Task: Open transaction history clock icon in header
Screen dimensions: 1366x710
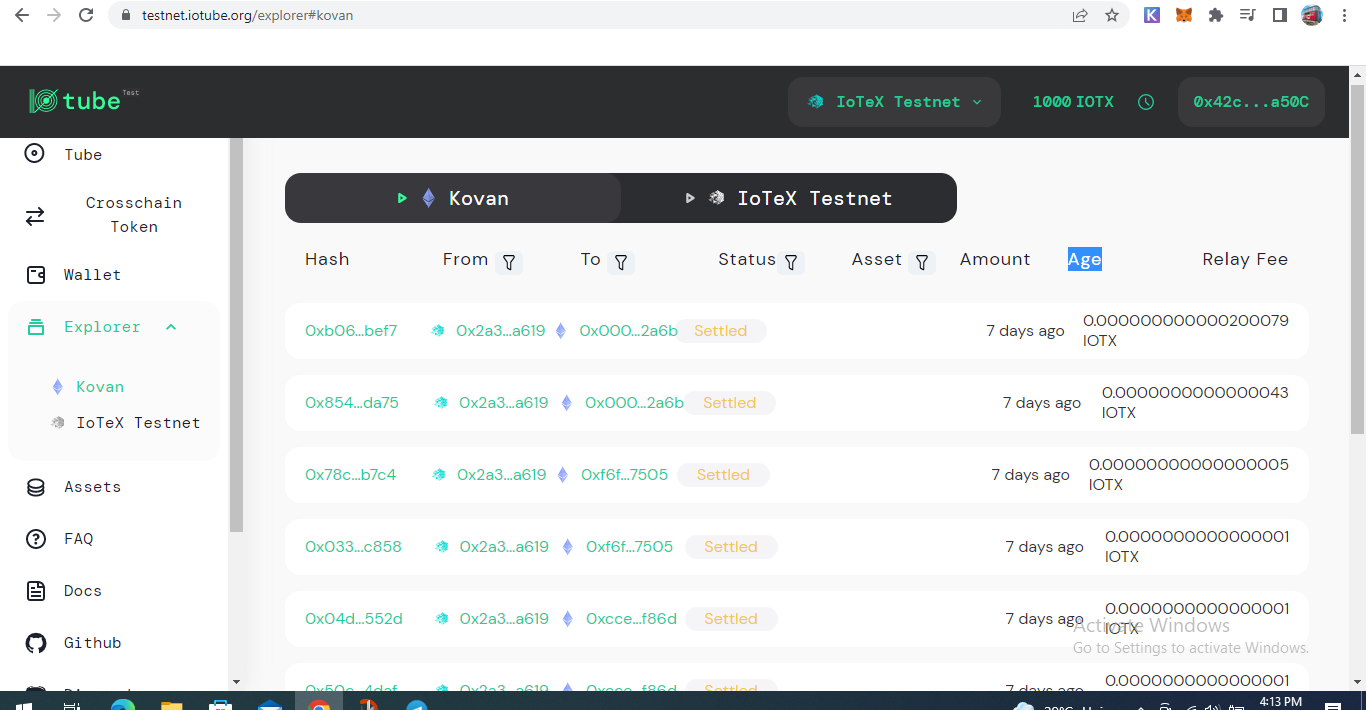Action: point(1146,102)
